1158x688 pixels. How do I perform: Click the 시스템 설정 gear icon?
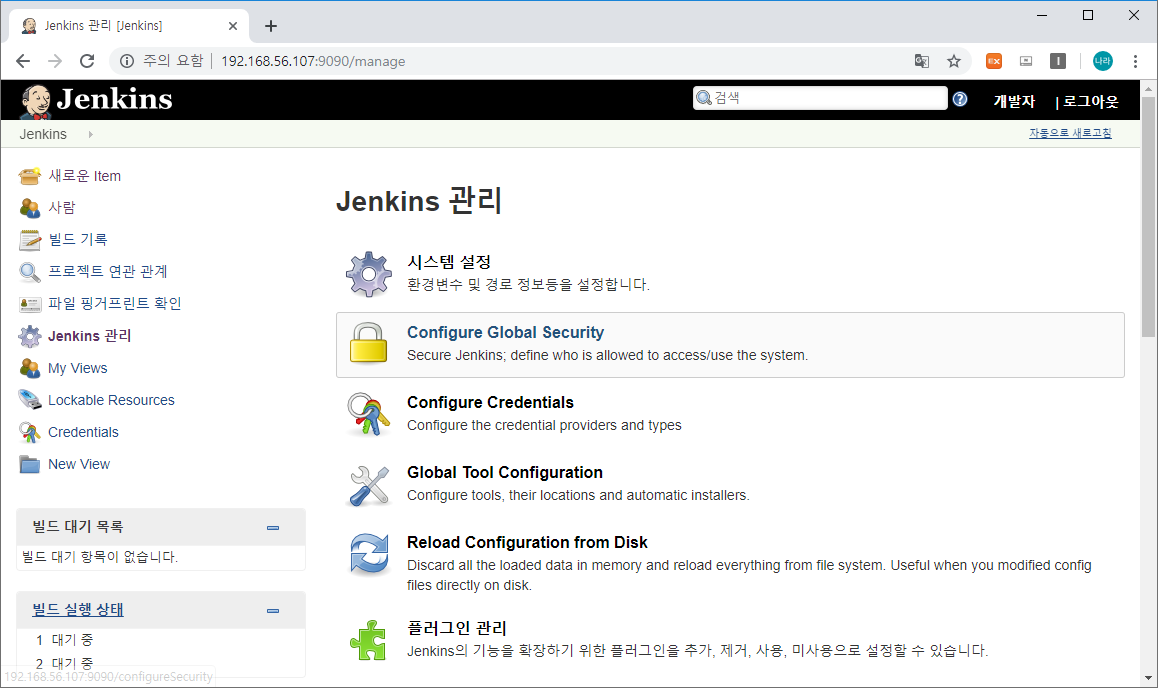pos(369,274)
